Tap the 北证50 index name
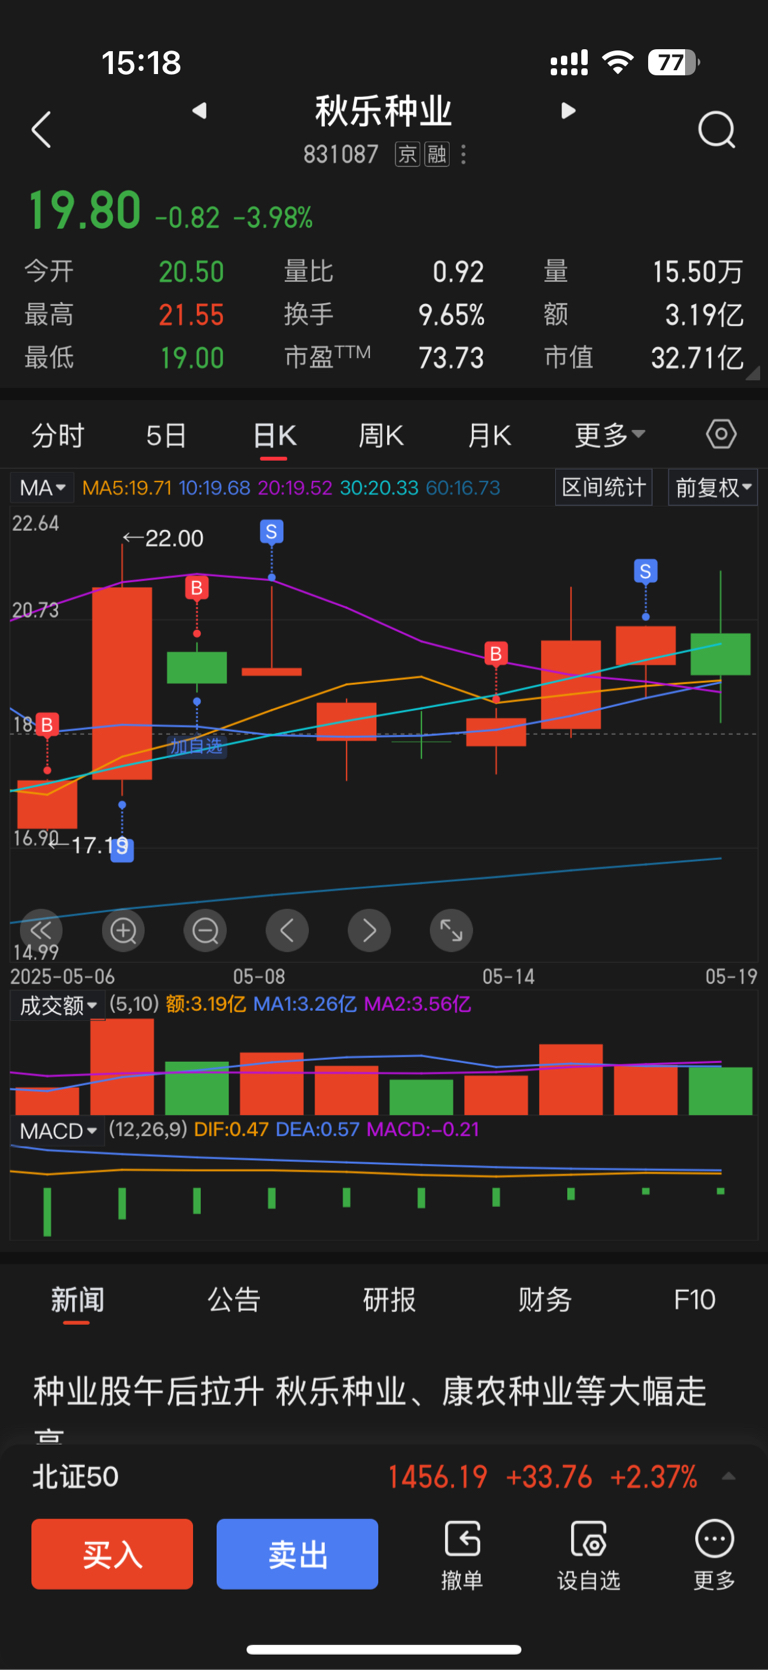This screenshot has width=768, height=1670. pyautogui.click(x=75, y=1476)
